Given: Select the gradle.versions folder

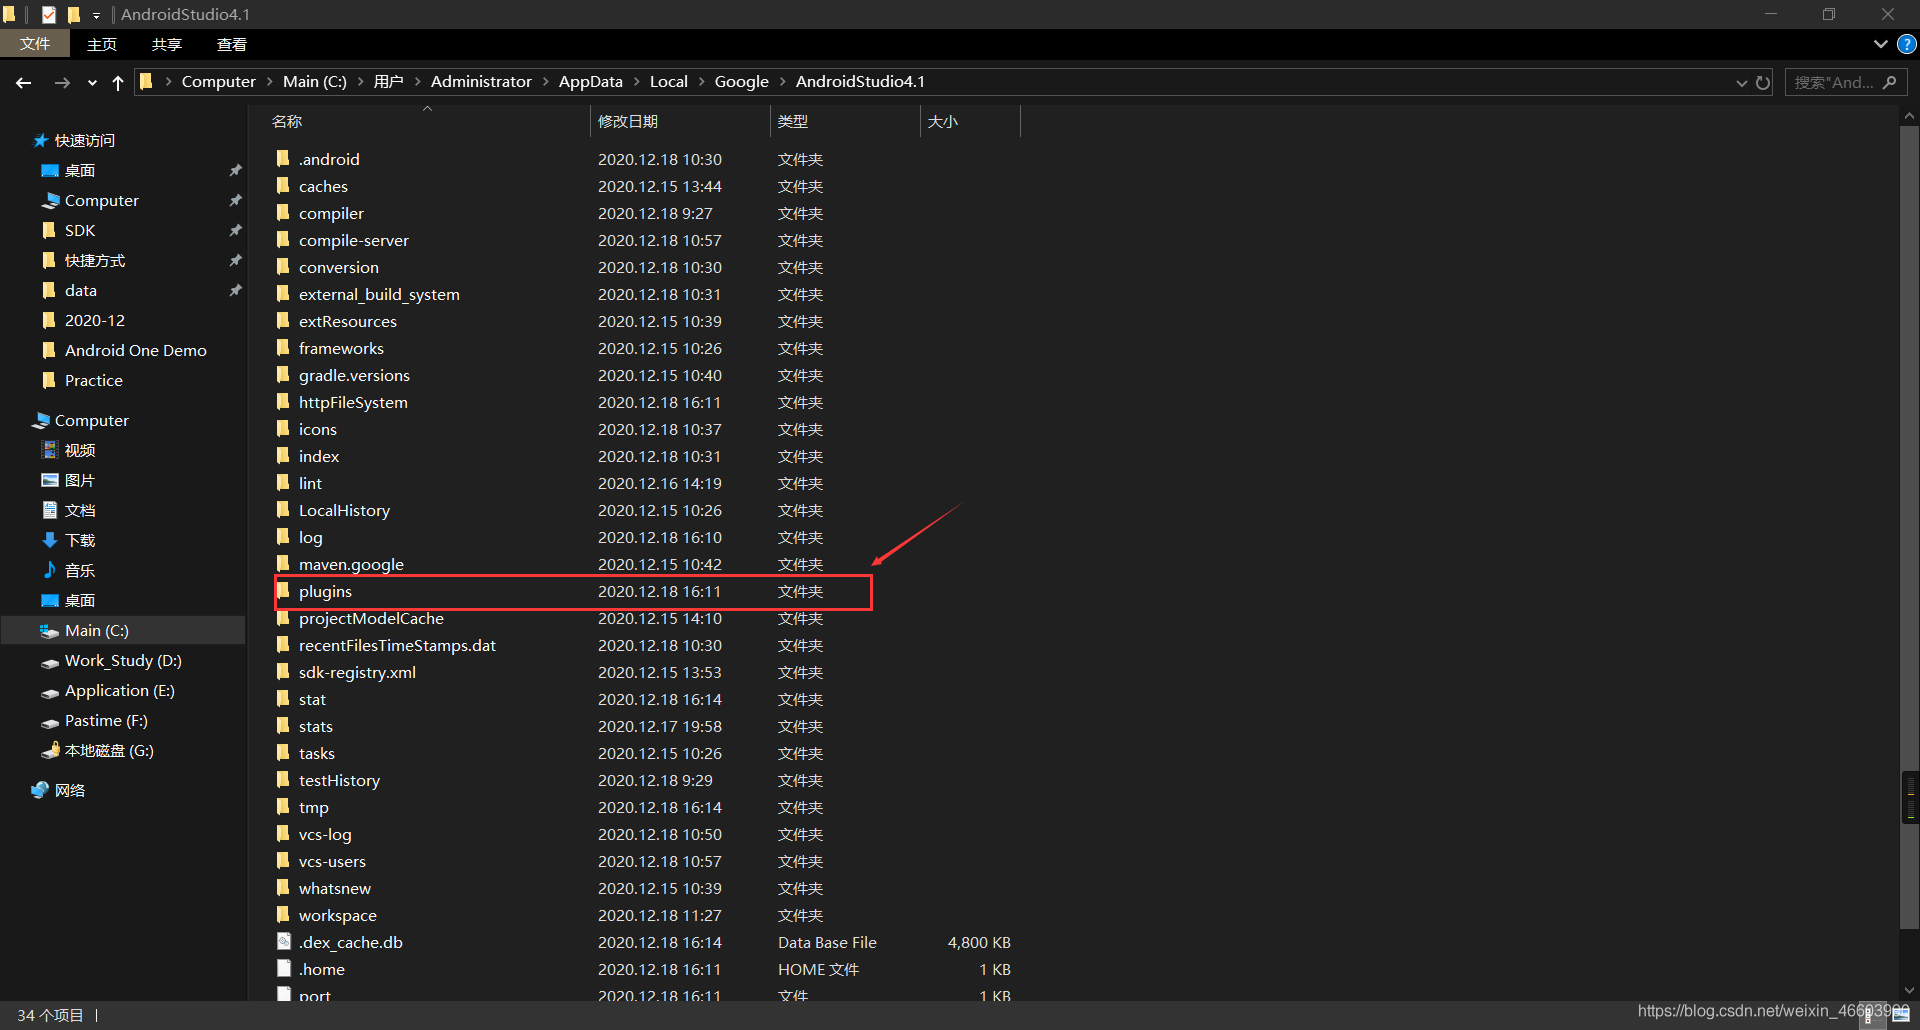Looking at the screenshot, I should click(x=354, y=375).
